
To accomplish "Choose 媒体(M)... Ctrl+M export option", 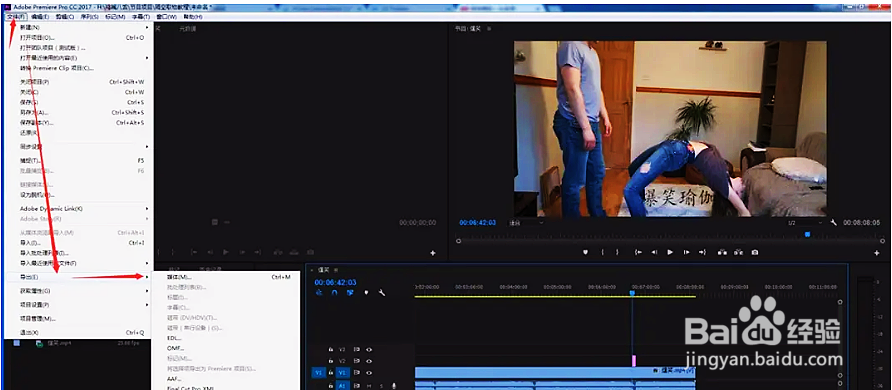I will click(x=226, y=277).
